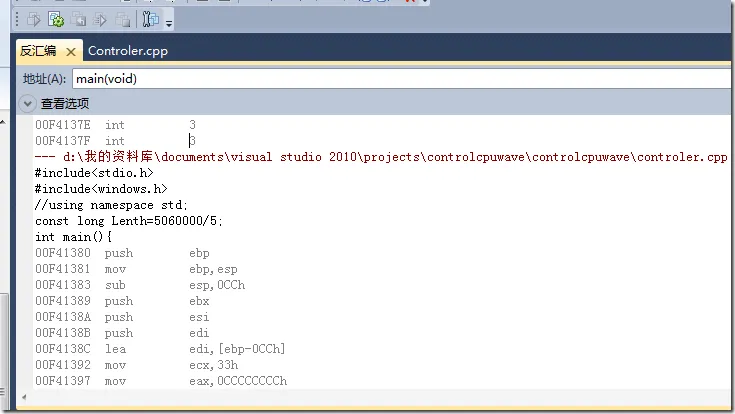Click the source path line for controler.cpp
Screen dimensions: 735x414
381,157
